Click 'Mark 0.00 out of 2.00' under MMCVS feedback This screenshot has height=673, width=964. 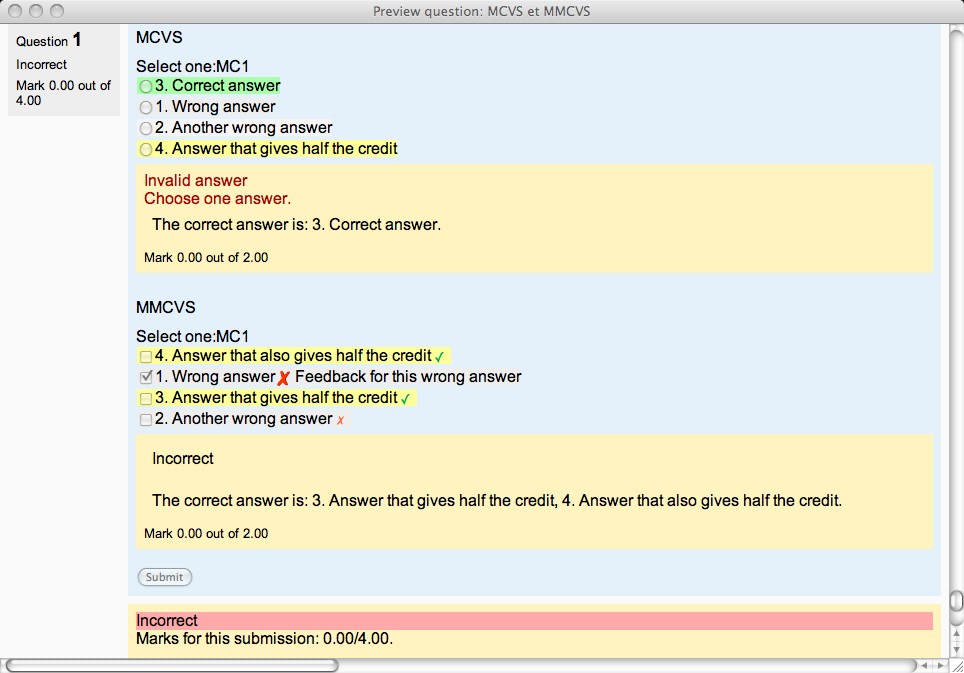[206, 533]
